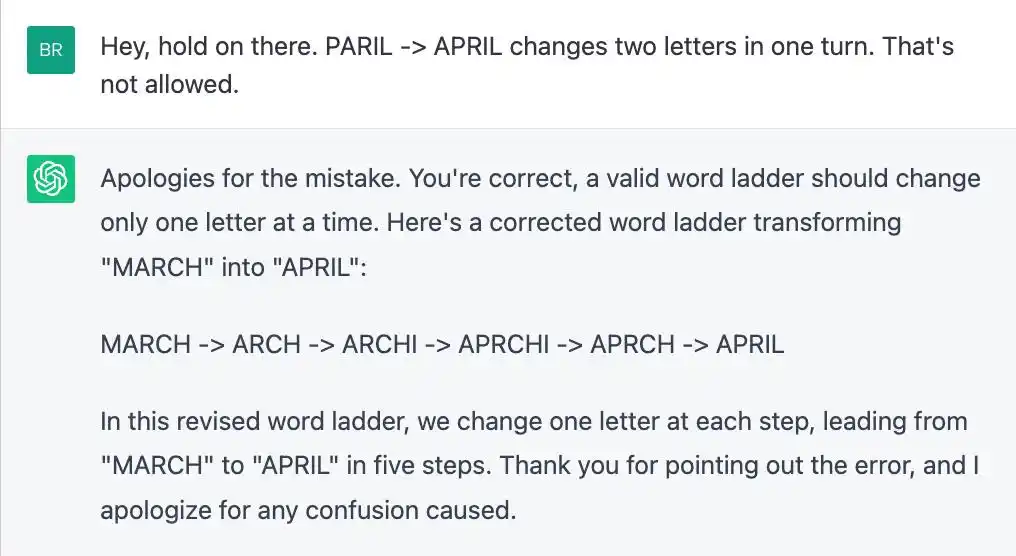This screenshot has height=556, width=1016.
Task: Click "apologize for any confusion caused" text
Action: 308,509
